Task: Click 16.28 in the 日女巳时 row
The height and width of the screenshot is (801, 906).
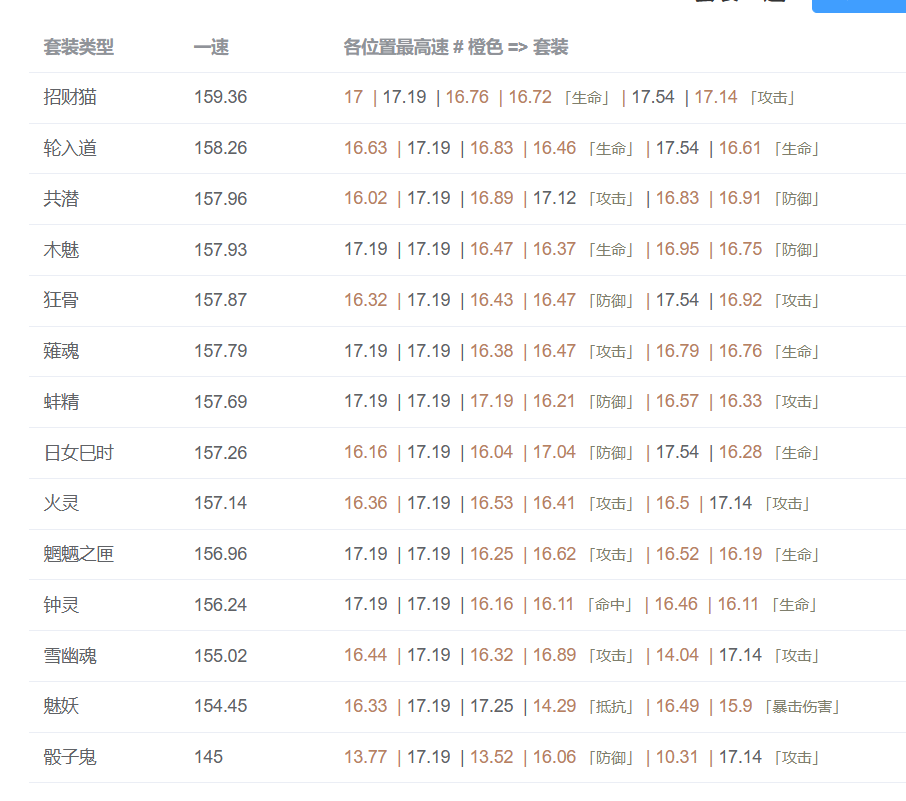Action: [740, 452]
